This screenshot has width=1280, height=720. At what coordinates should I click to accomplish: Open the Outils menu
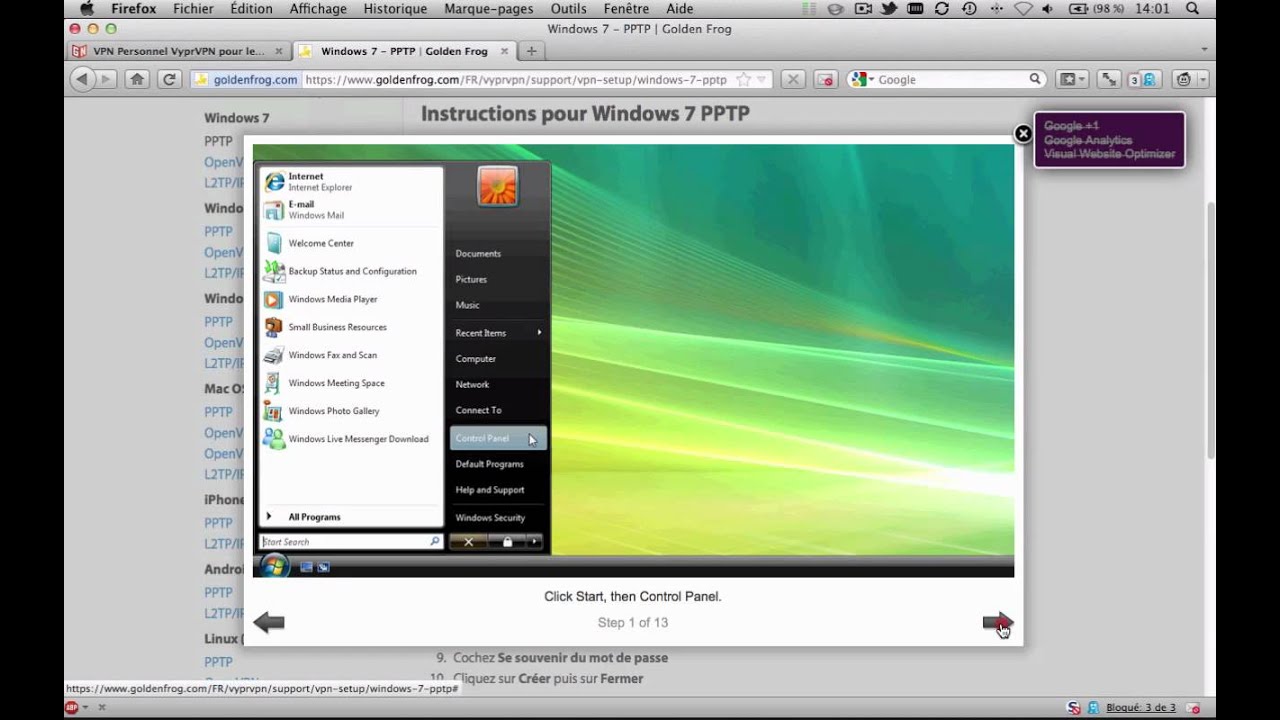[x=569, y=9]
